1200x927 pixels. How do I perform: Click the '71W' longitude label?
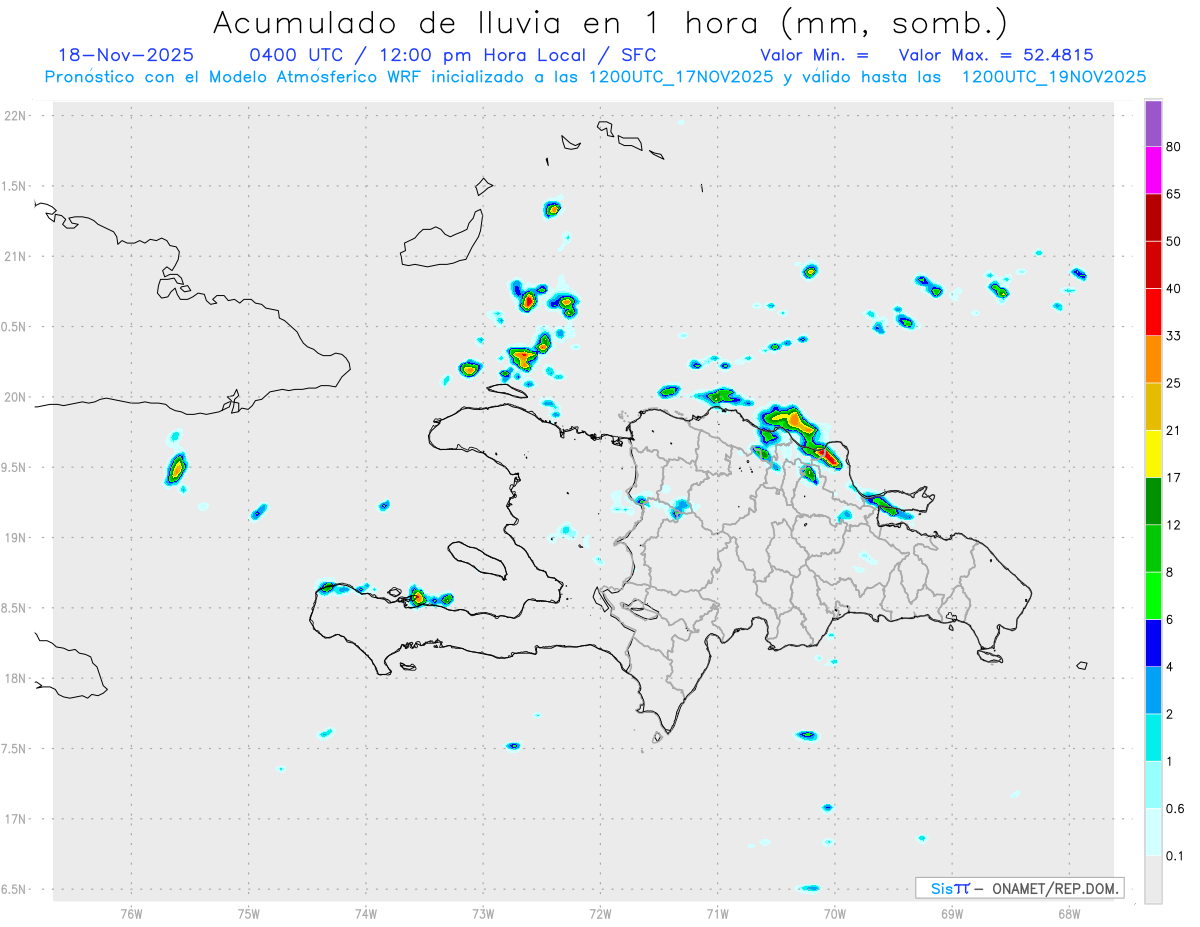click(717, 913)
